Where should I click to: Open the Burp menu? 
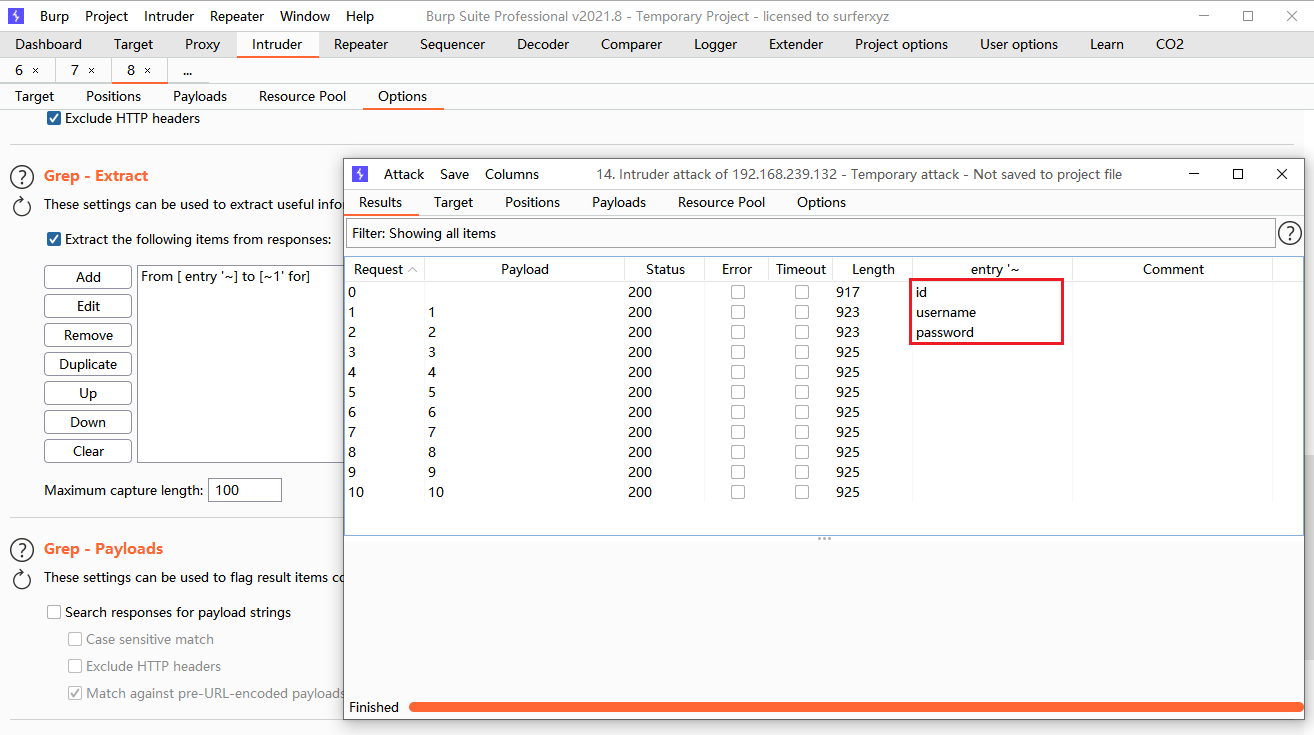[54, 16]
